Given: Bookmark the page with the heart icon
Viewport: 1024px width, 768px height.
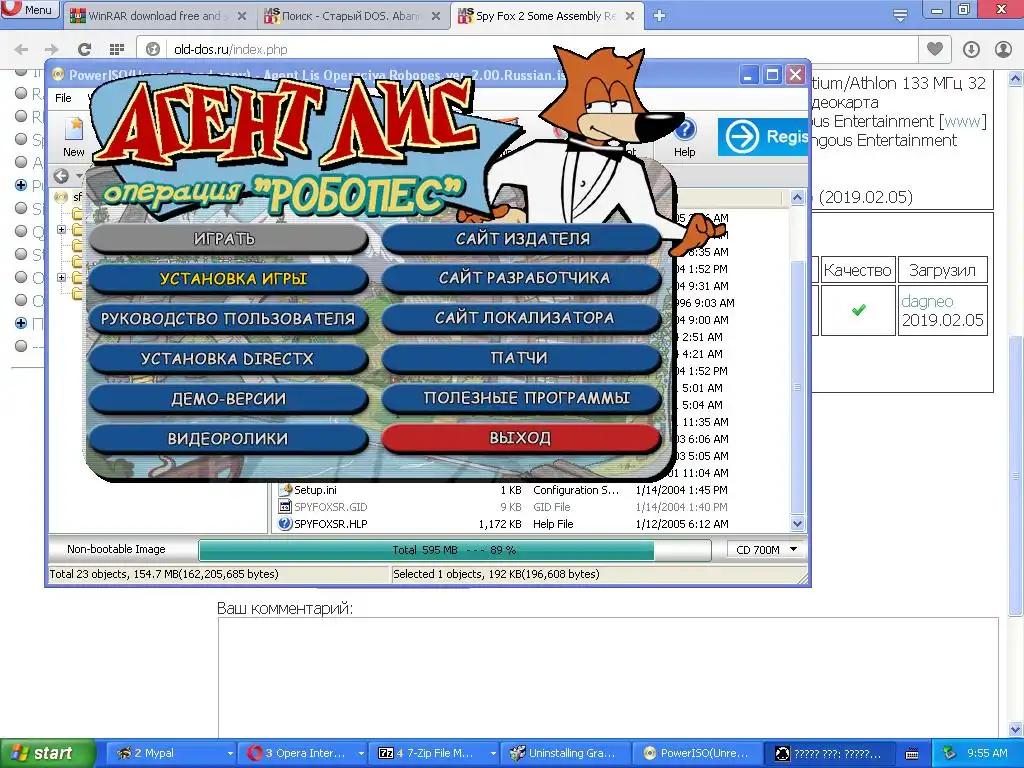Looking at the screenshot, I should (x=935, y=49).
